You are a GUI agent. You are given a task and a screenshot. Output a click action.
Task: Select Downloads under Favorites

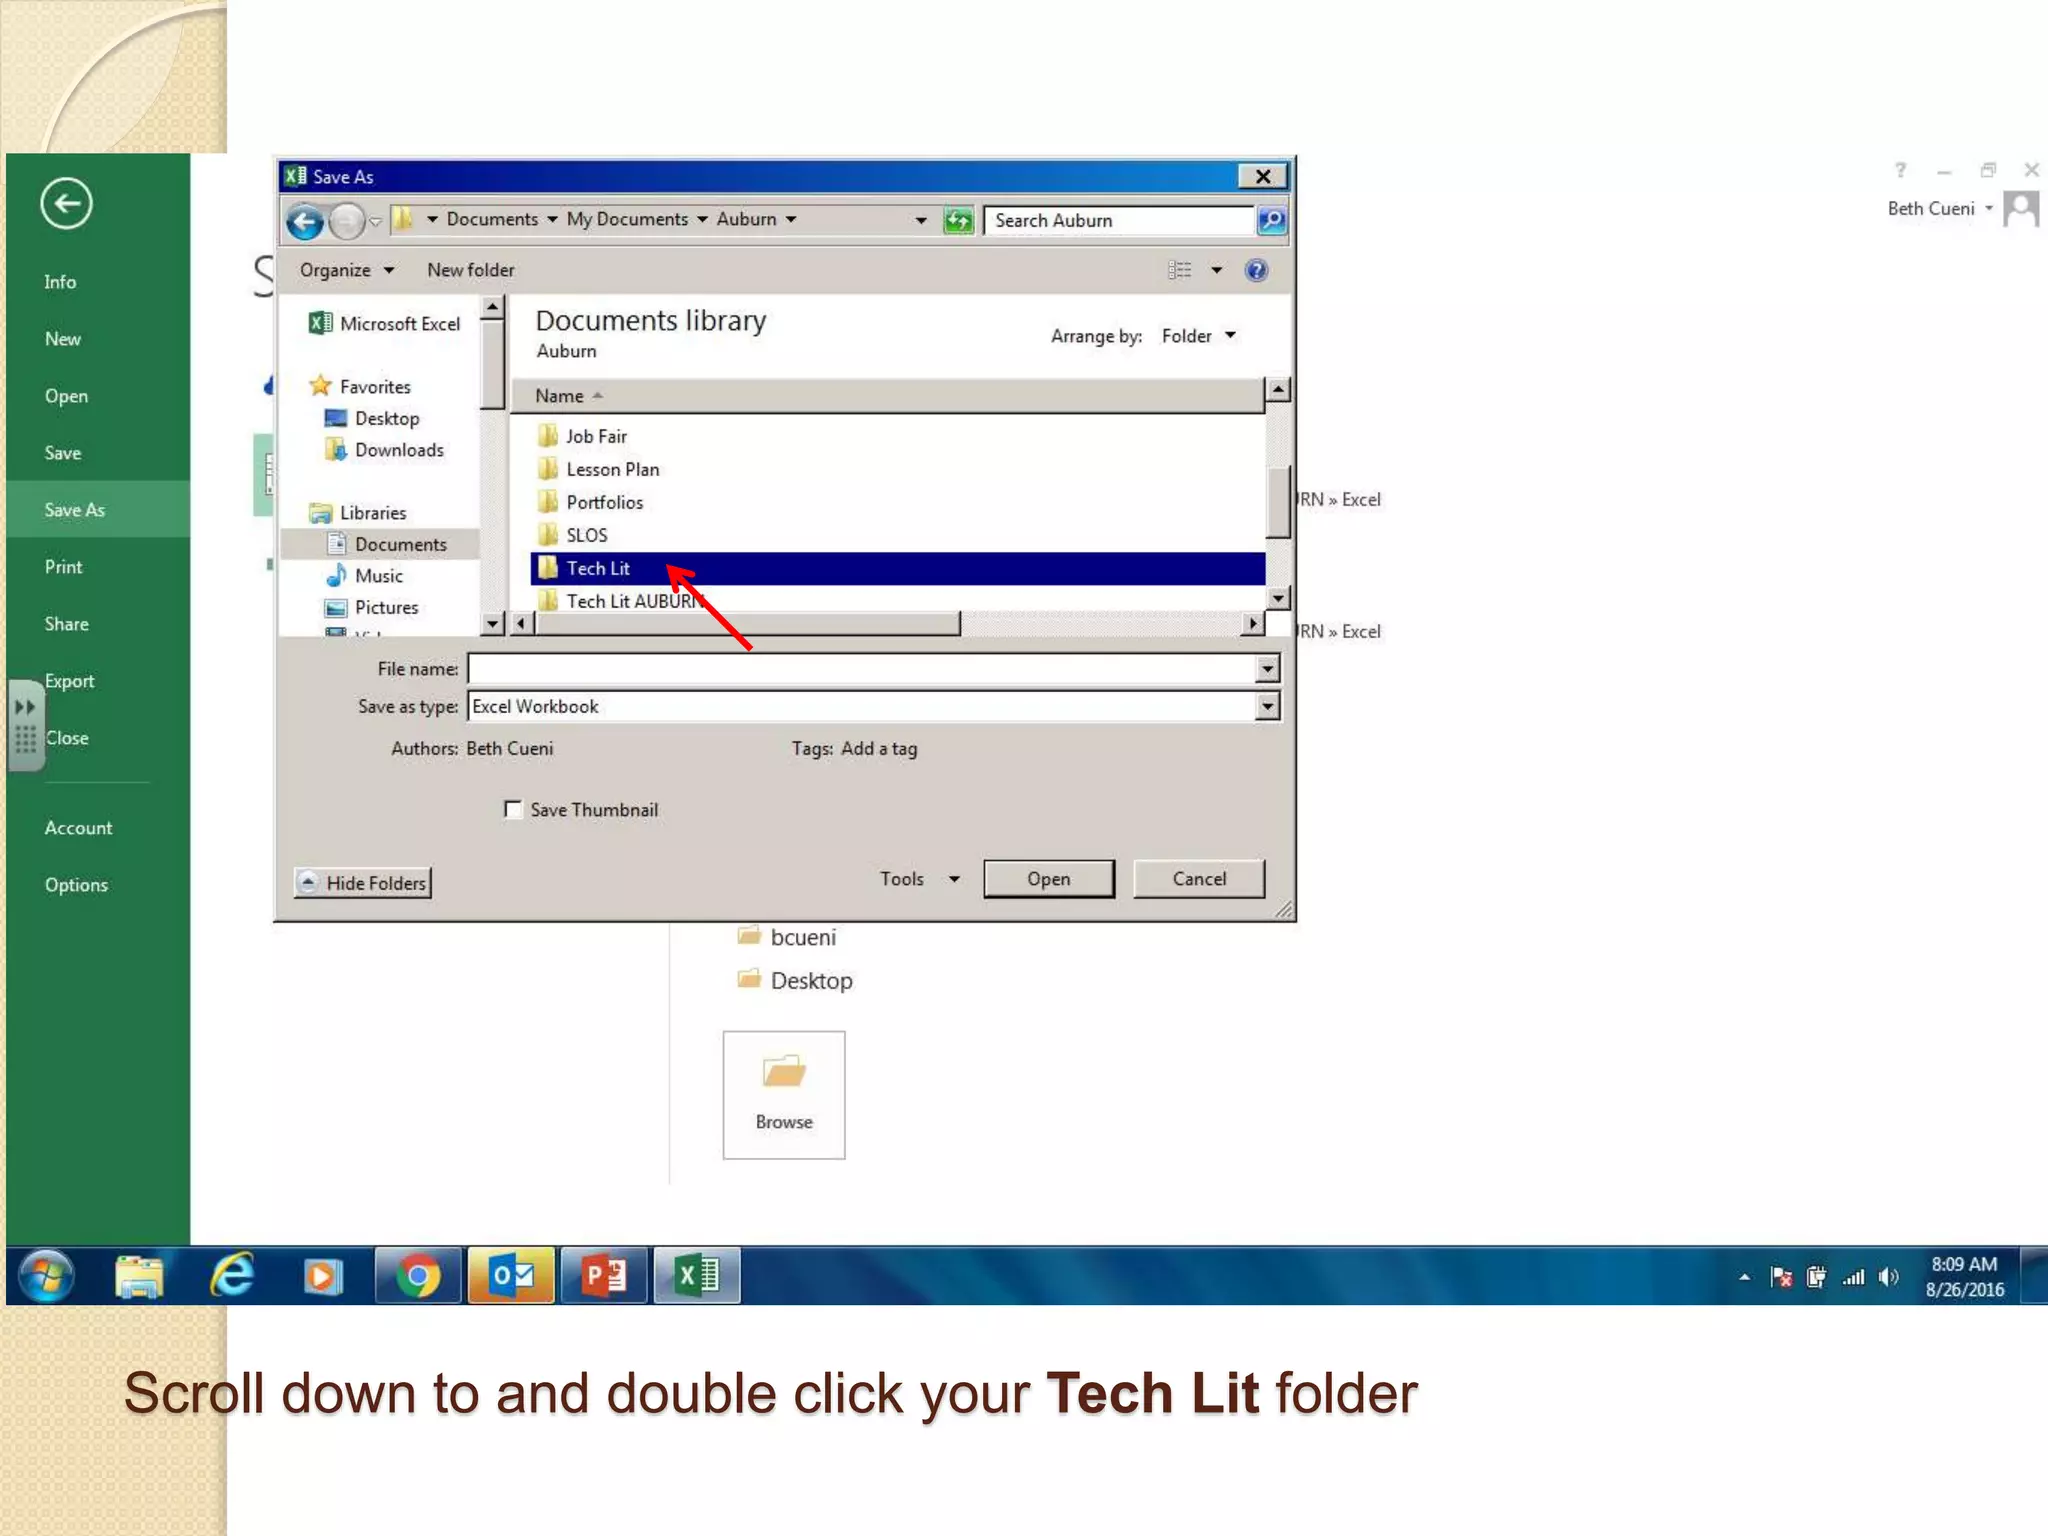[x=384, y=450]
